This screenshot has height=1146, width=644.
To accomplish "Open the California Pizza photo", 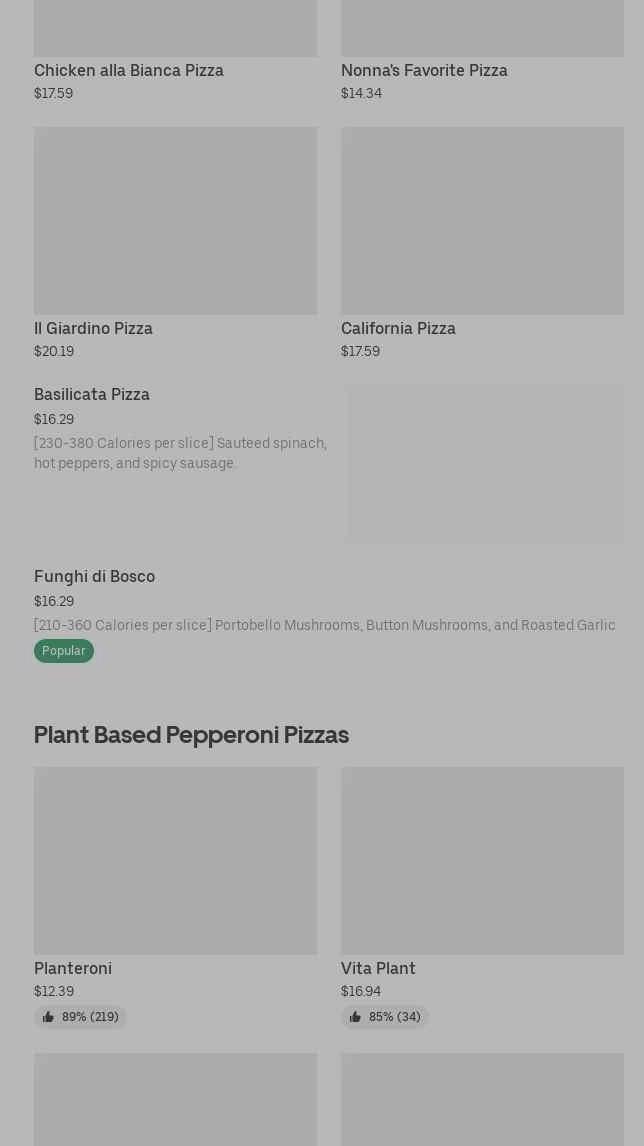I will (482, 221).
